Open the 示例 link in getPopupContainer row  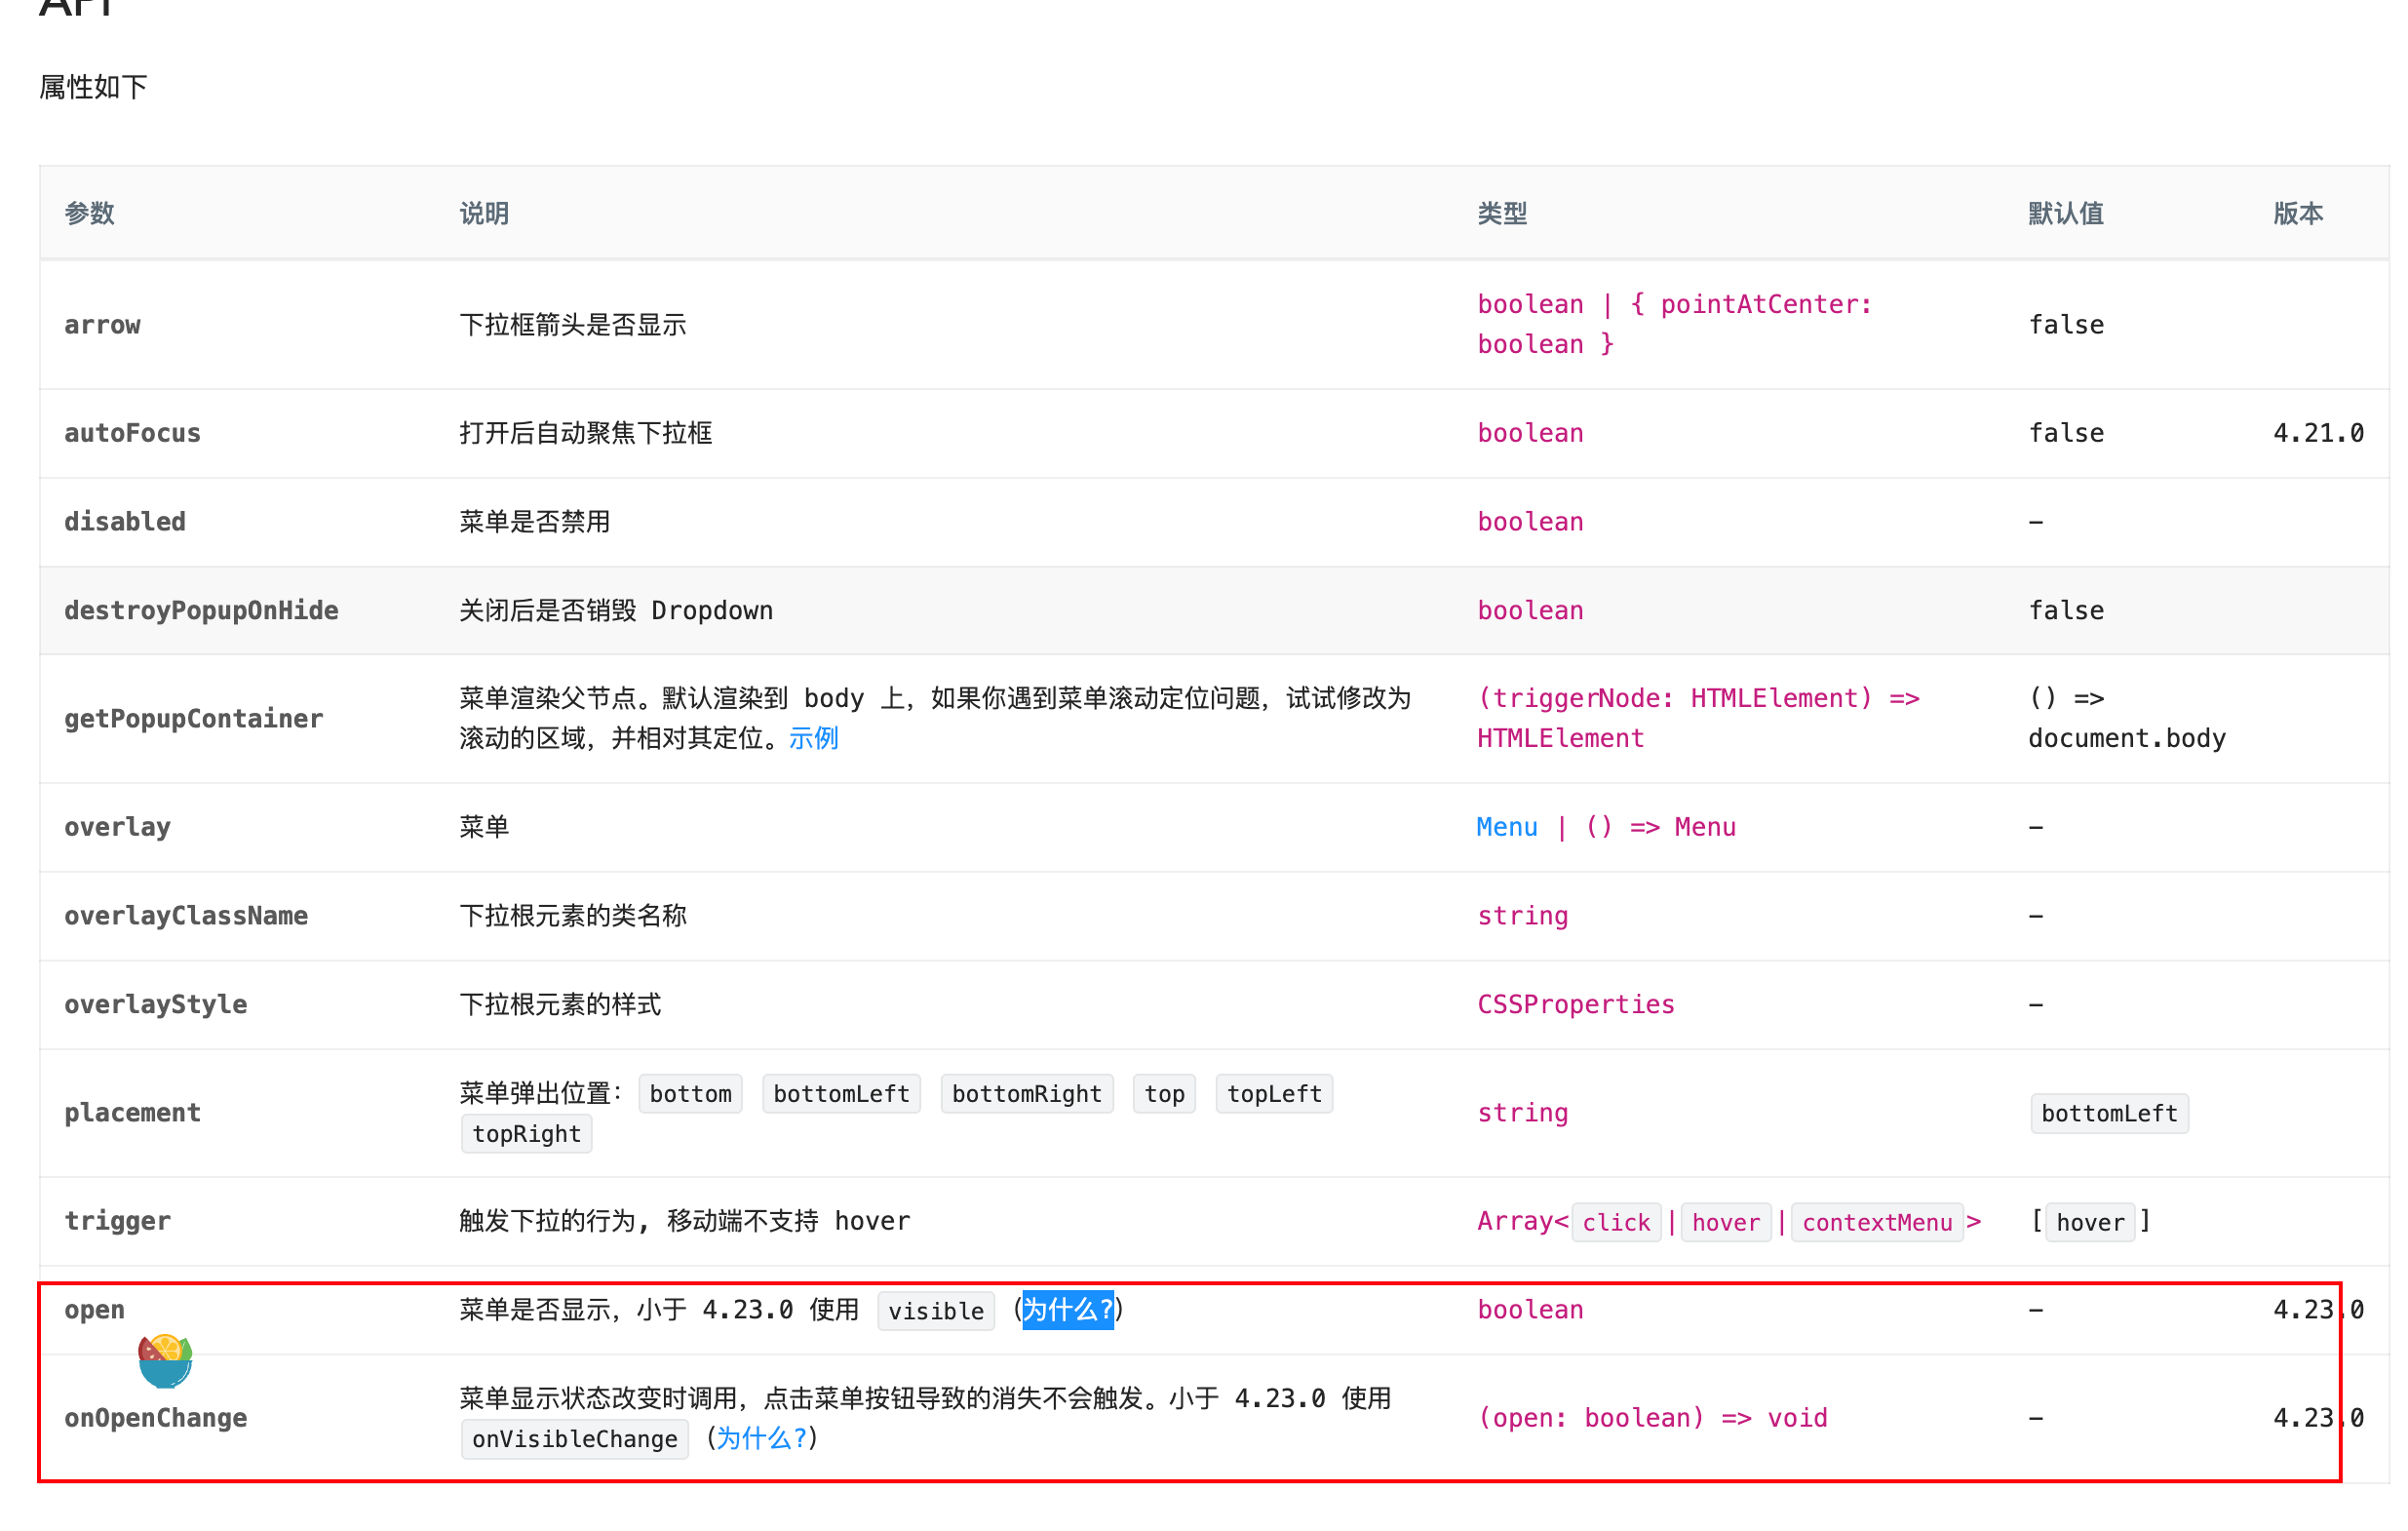coord(813,738)
